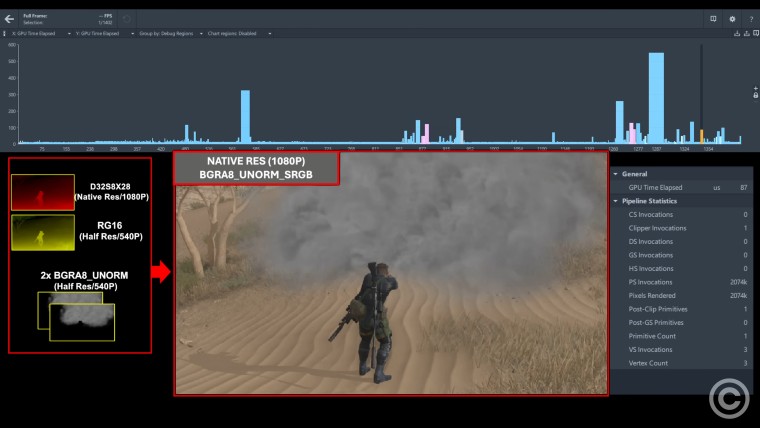Click the help question mark icon
Viewport: 760px width, 428px height.
pos(749,18)
